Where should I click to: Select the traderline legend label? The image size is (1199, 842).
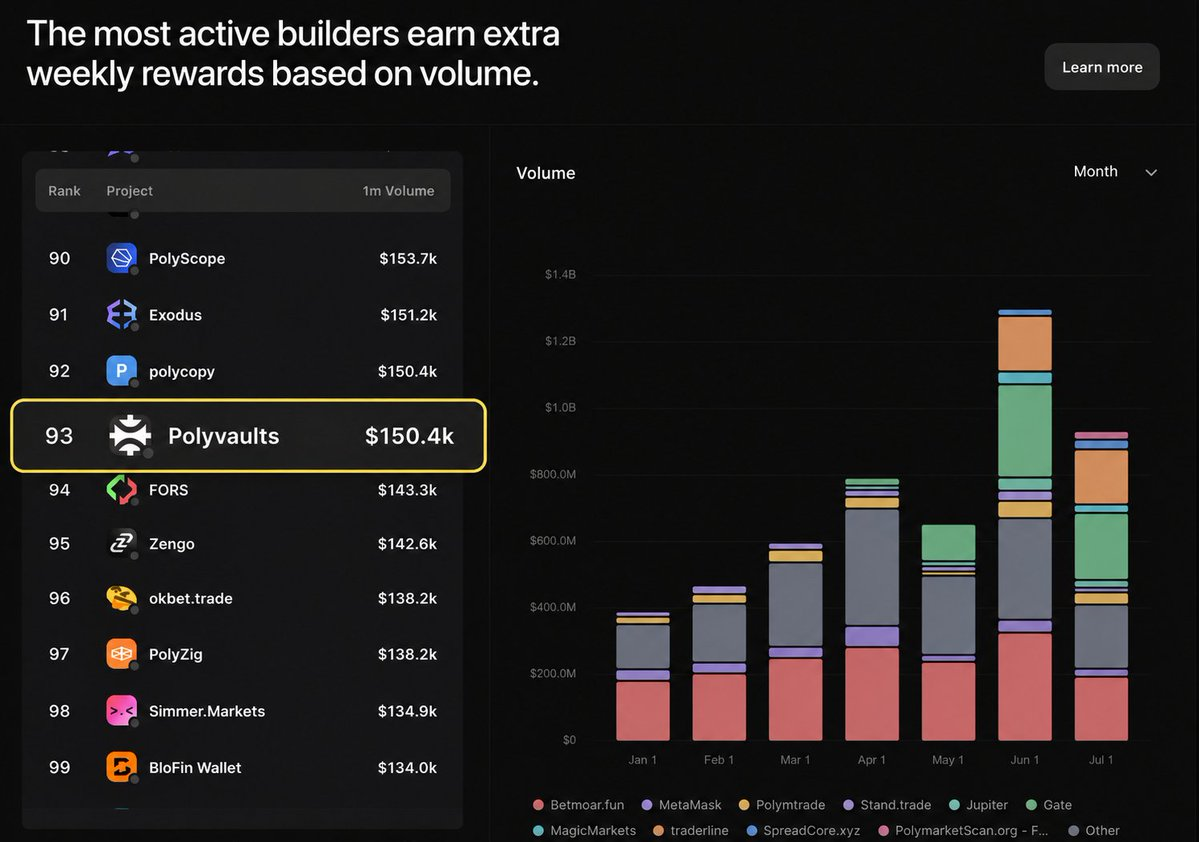pyautogui.click(x=700, y=831)
